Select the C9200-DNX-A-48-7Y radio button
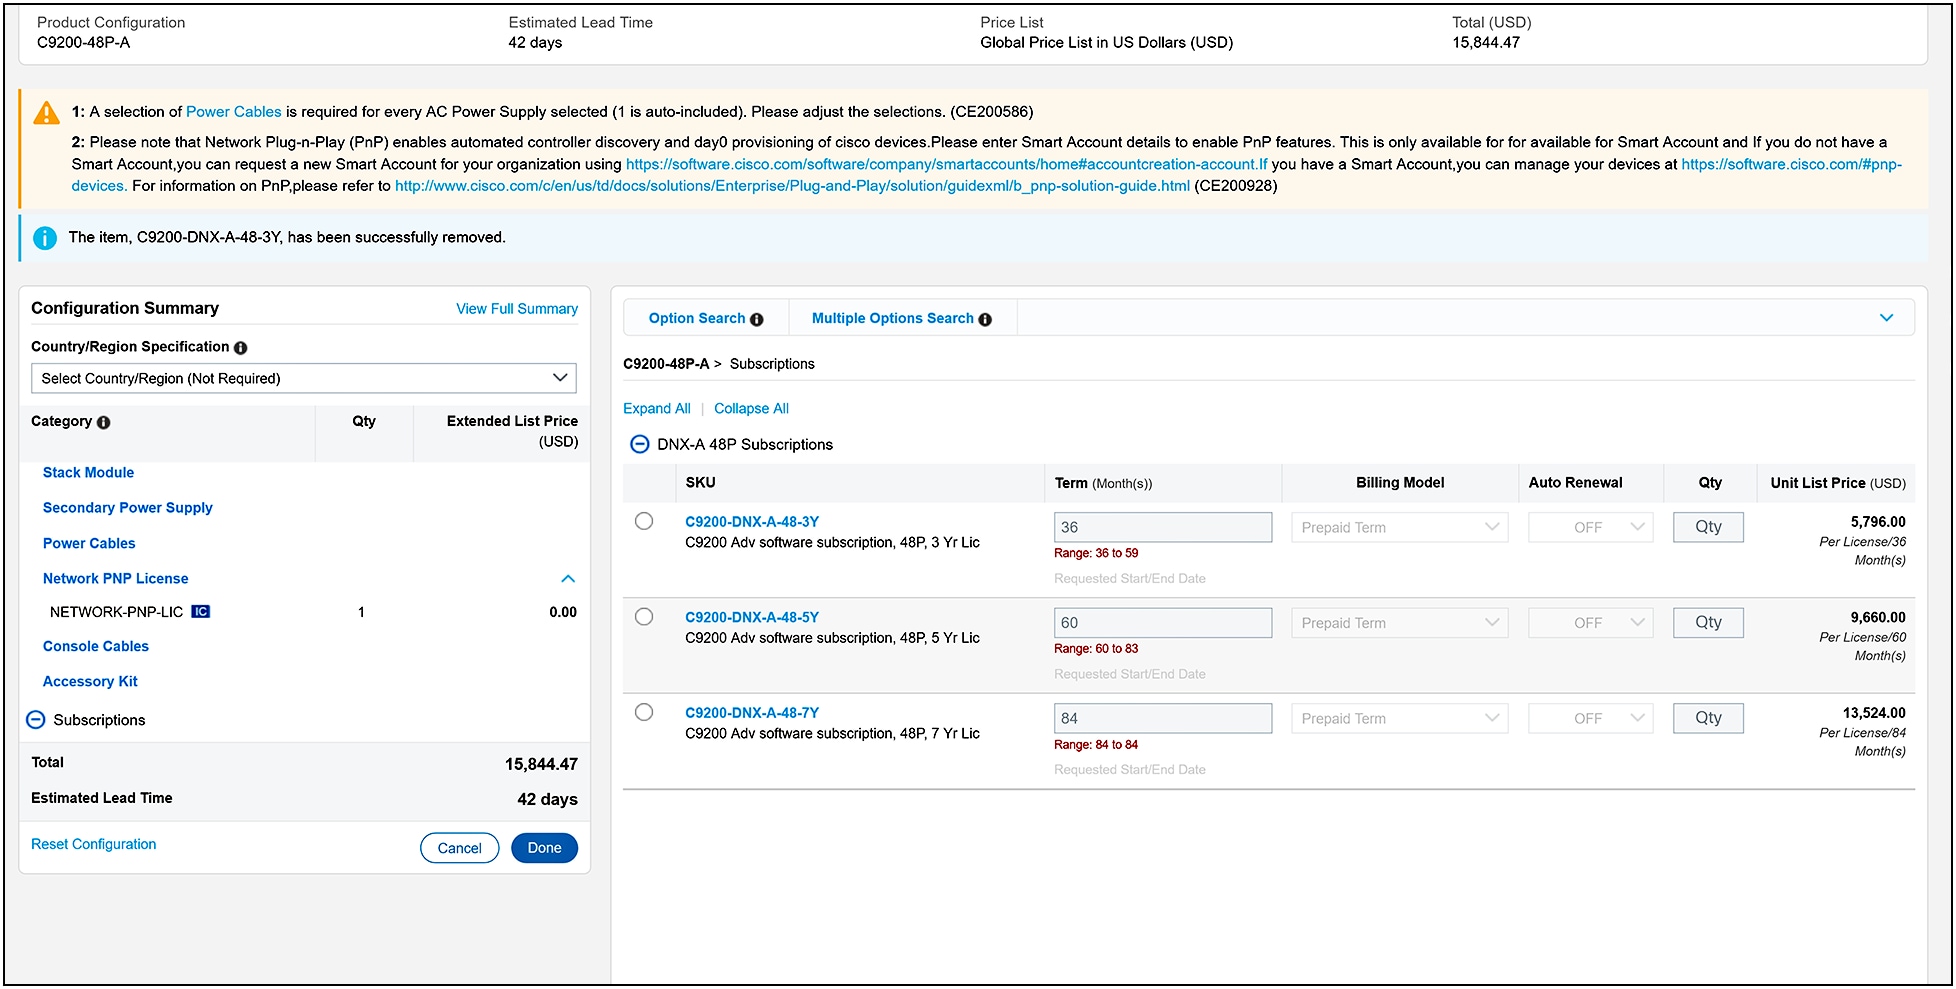 [644, 712]
